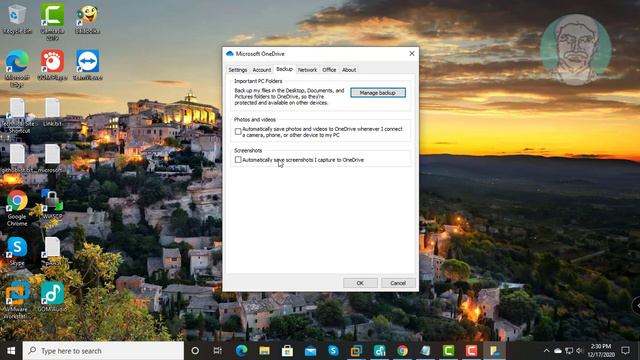This screenshot has width=640, height=360.
Task: Open the Link.txt file on the desktop
Action: point(52,112)
